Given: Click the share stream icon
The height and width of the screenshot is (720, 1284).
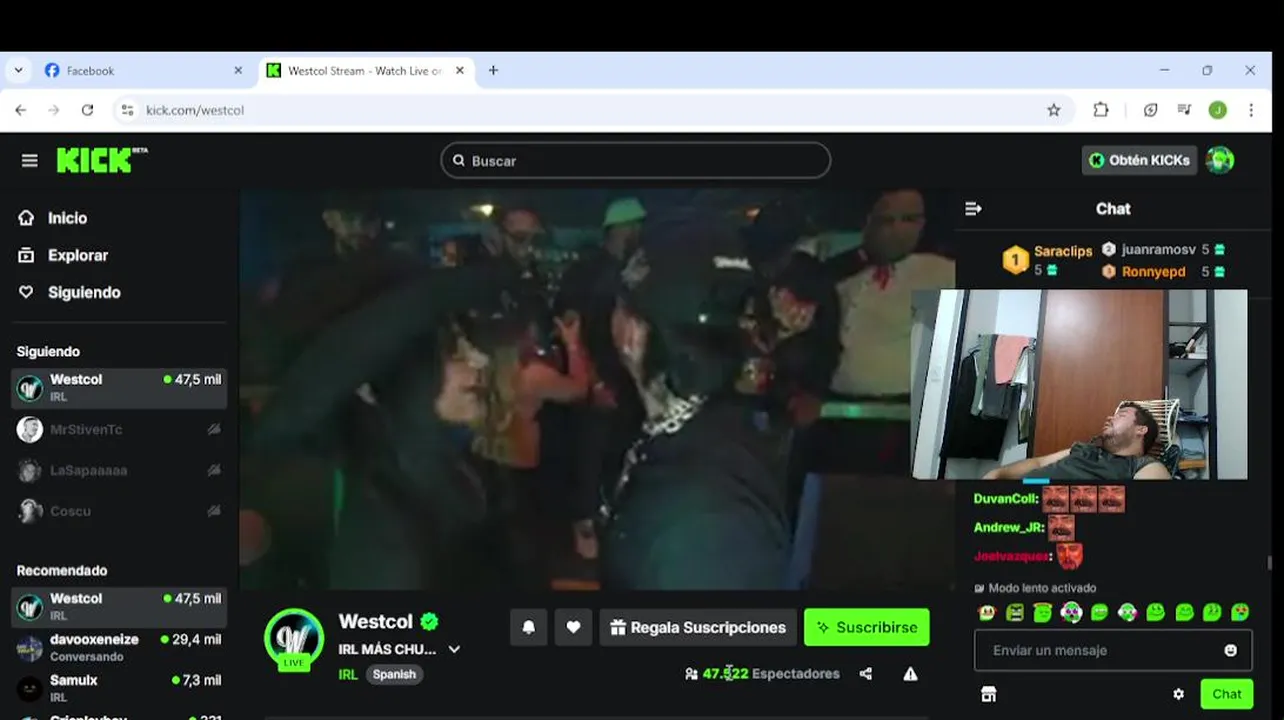Looking at the screenshot, I should pos(865,674).
